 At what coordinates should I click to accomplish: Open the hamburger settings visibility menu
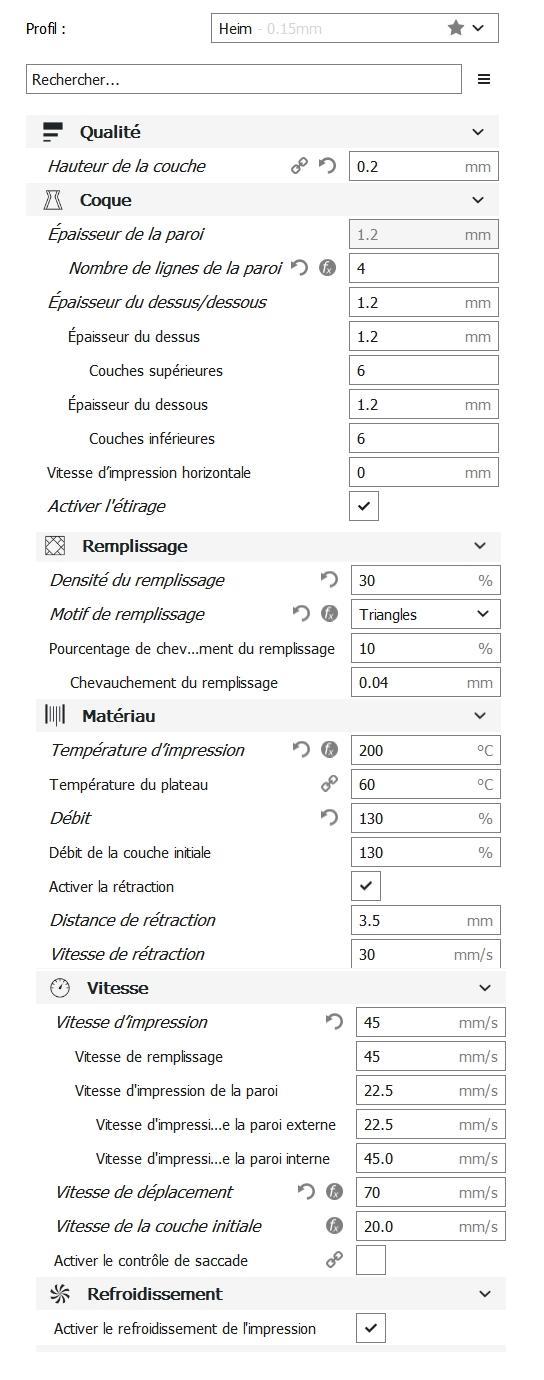(x=484, y=79)
